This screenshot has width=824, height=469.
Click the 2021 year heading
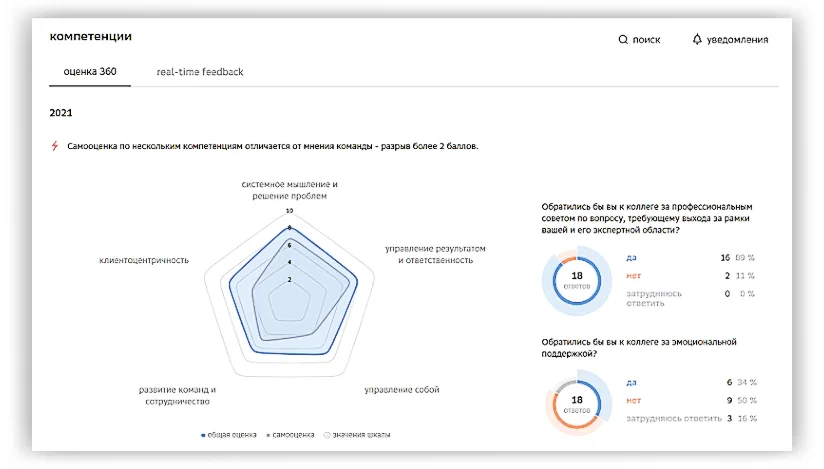(61, 113)
